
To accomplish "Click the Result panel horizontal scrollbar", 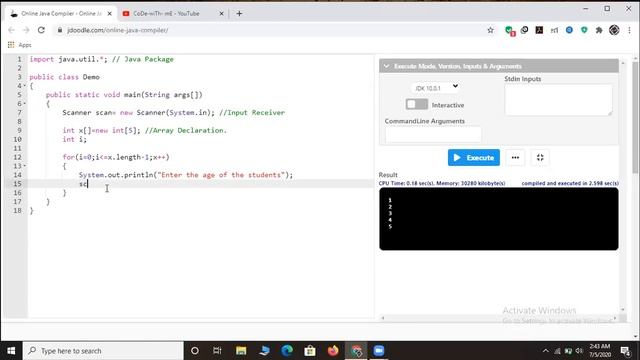I will tap(499, 318).
